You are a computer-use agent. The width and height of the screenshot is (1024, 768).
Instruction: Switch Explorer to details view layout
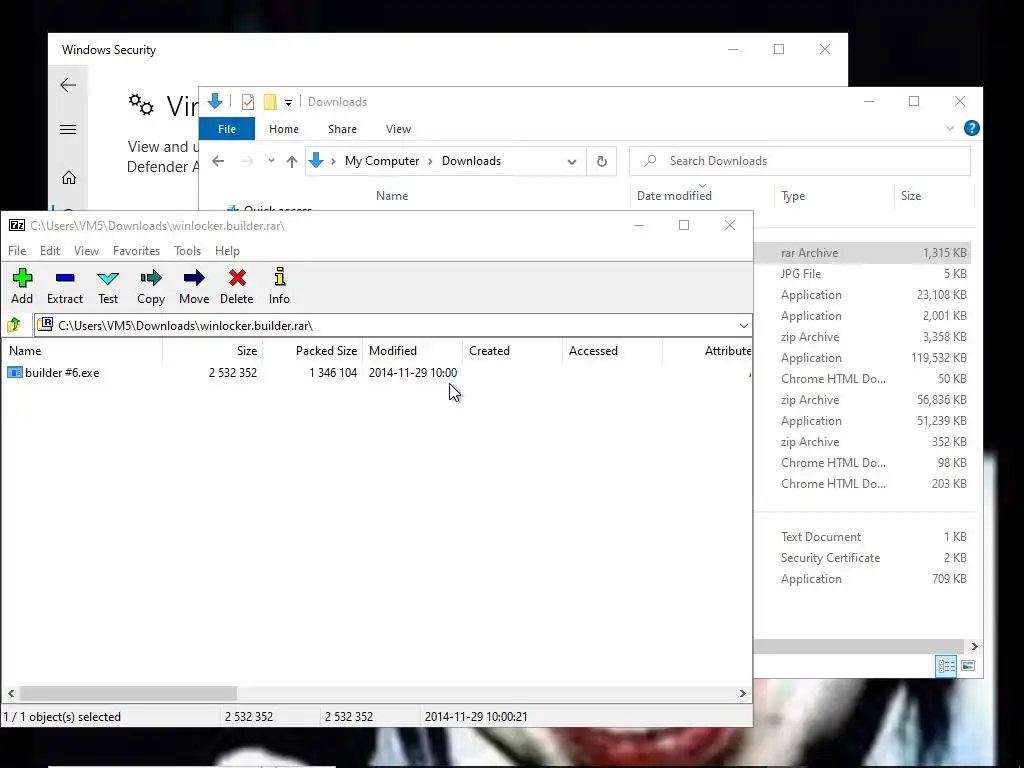pos(946,666)
